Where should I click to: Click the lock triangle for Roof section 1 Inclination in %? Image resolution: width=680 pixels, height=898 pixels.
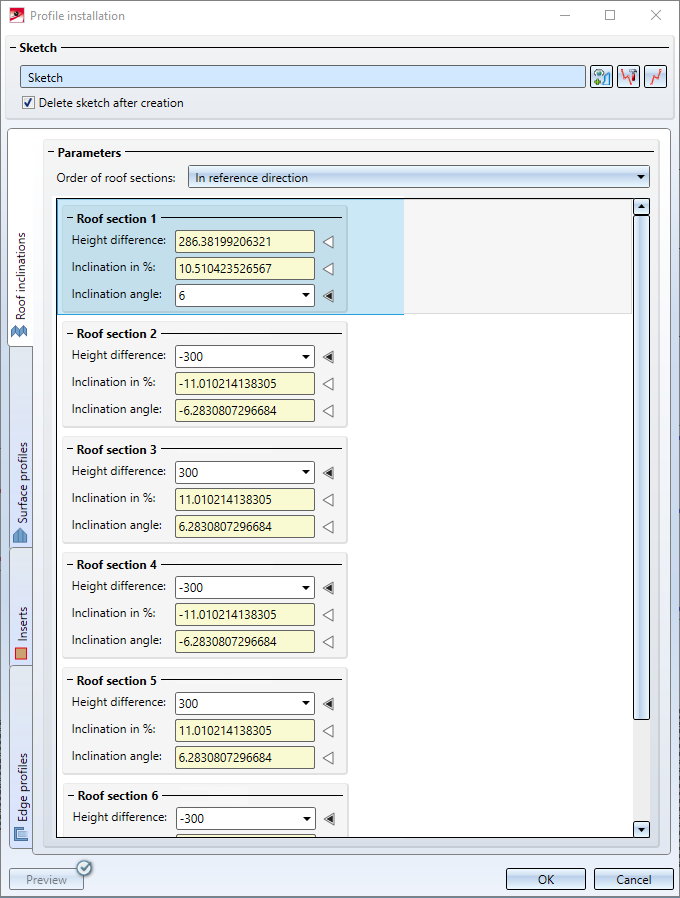pos(328,269)
